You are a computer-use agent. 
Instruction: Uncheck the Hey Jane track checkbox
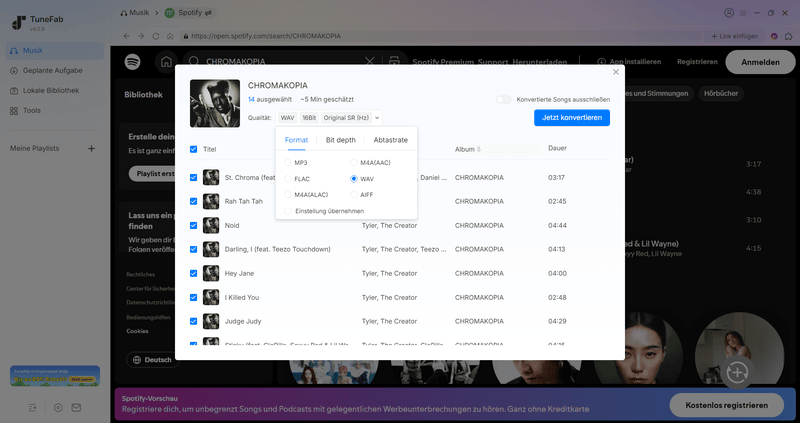193,273
